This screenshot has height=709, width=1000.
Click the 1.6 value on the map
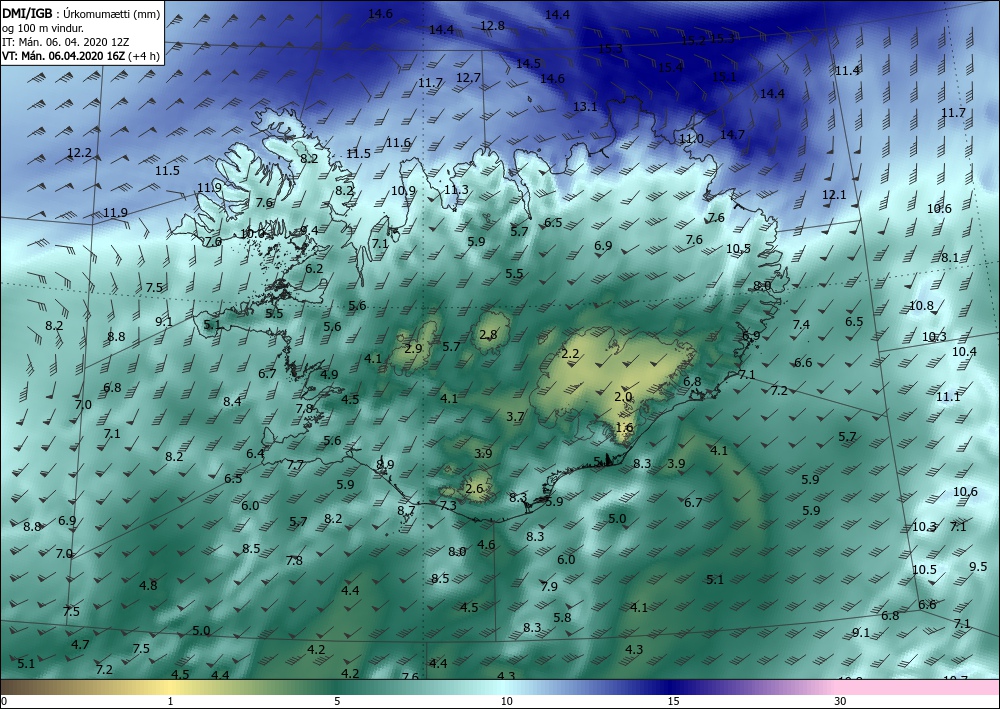tap(625, 427)
